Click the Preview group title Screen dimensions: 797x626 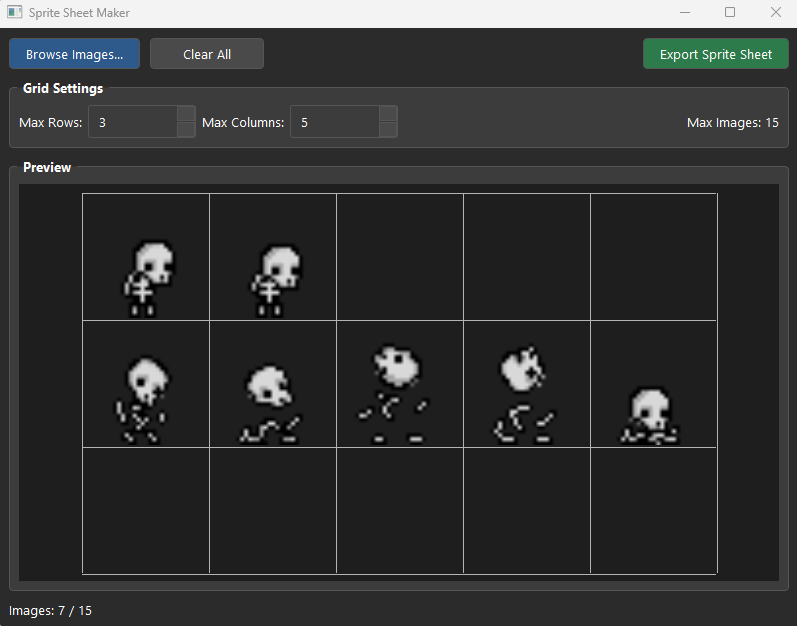click(x=47, y=167)
